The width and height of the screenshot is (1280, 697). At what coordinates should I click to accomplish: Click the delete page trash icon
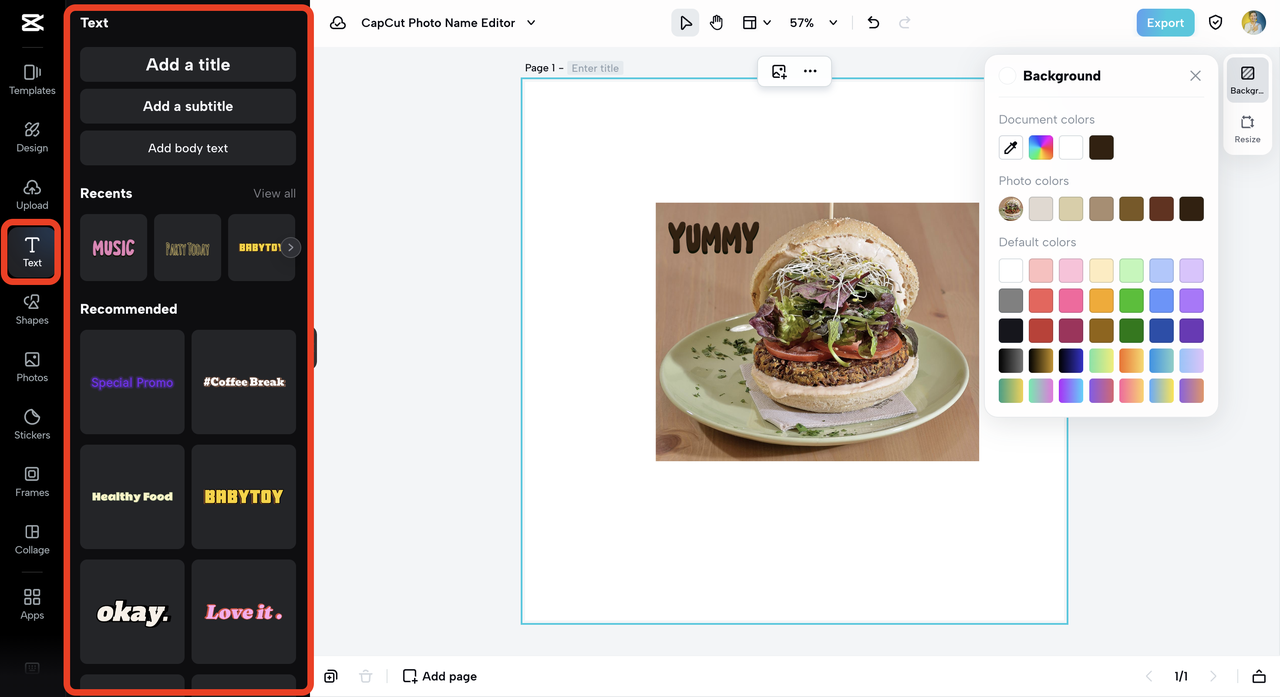[366, 676]
